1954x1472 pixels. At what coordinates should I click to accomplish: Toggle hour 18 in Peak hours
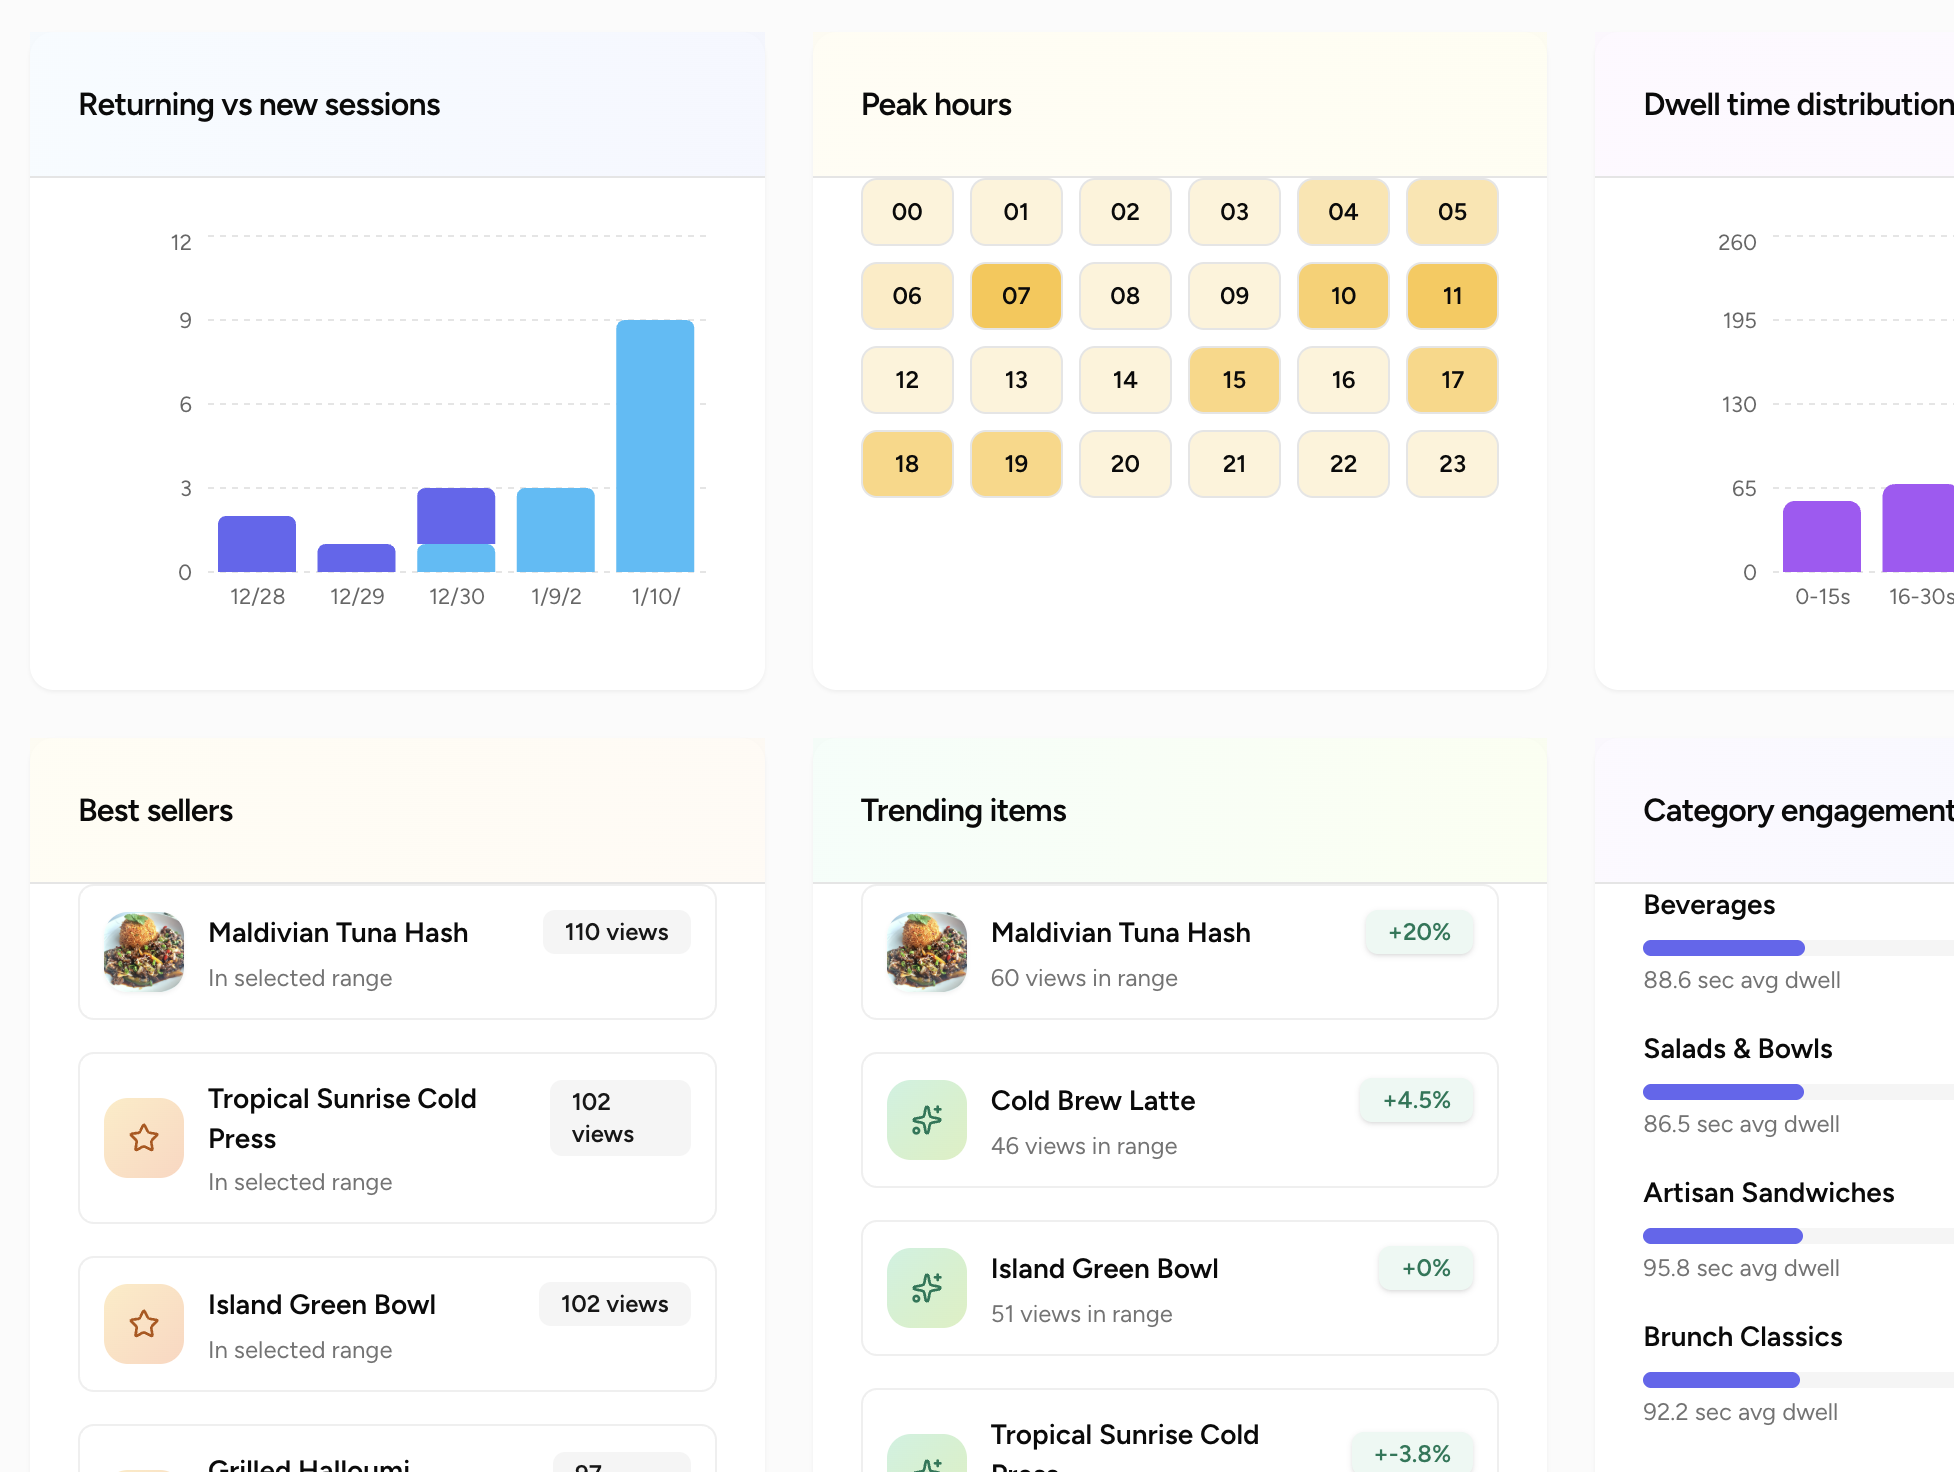(x=907, y=463)
